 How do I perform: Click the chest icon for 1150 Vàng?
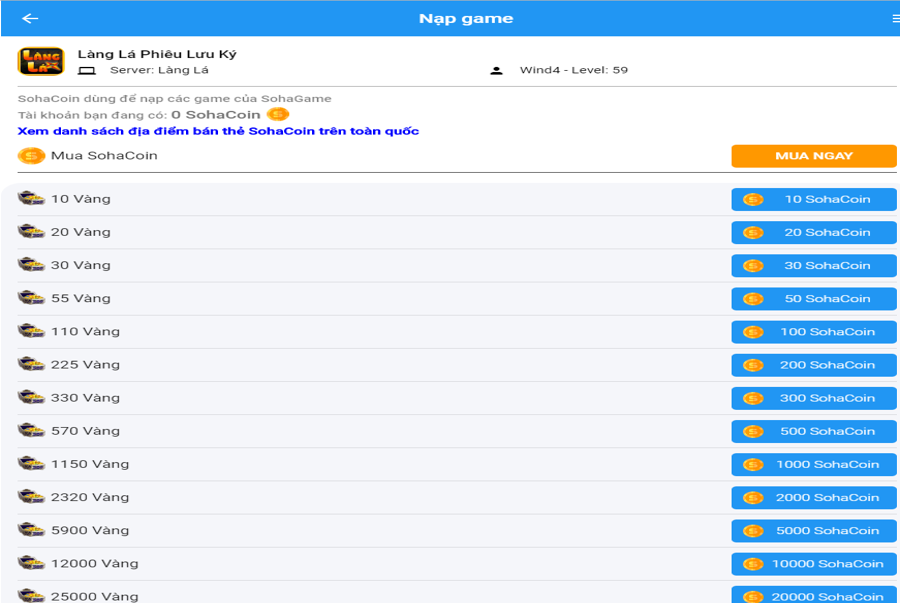(31, 464)
